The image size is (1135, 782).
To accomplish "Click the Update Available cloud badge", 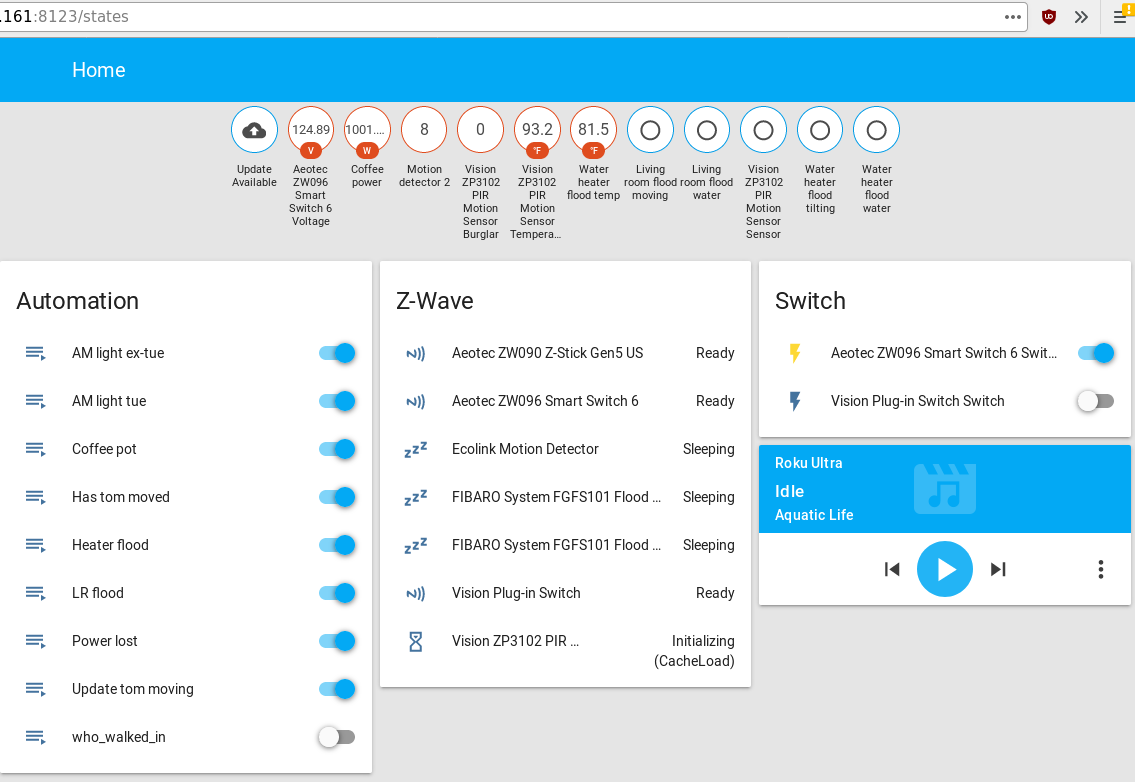I will [x=254, y=130].
